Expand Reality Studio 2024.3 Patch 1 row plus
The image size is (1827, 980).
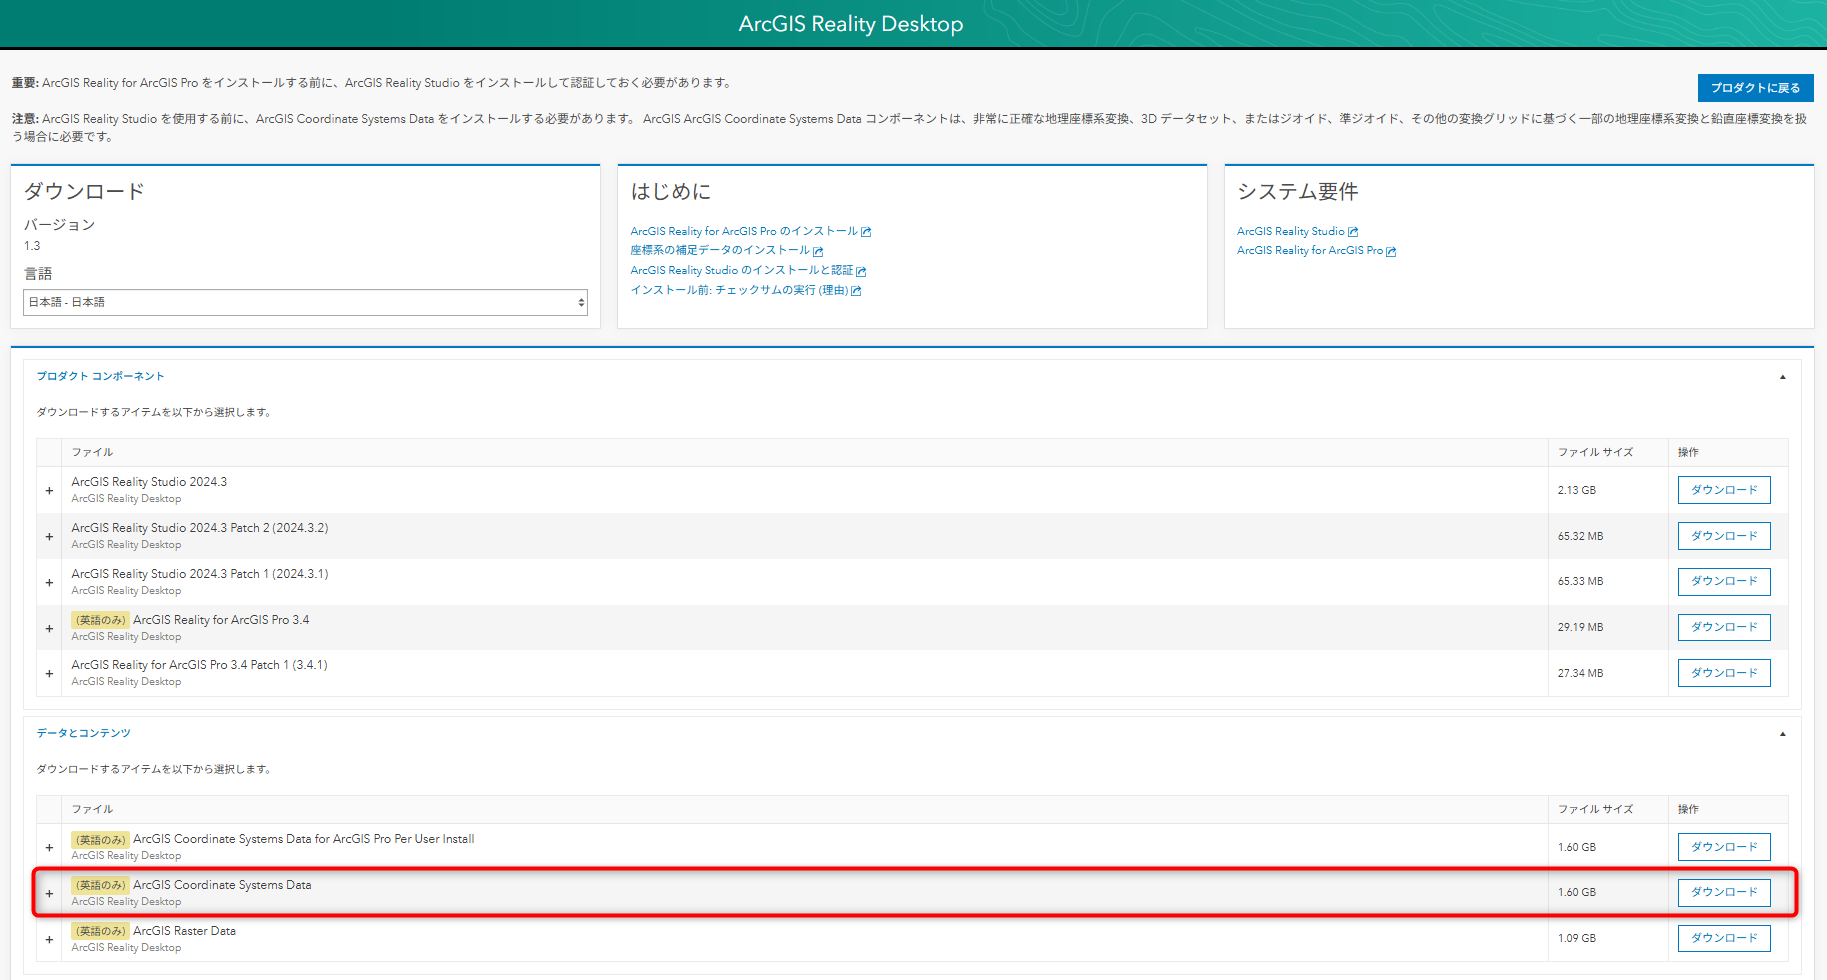pyautogui.click(x=49, y=583)
